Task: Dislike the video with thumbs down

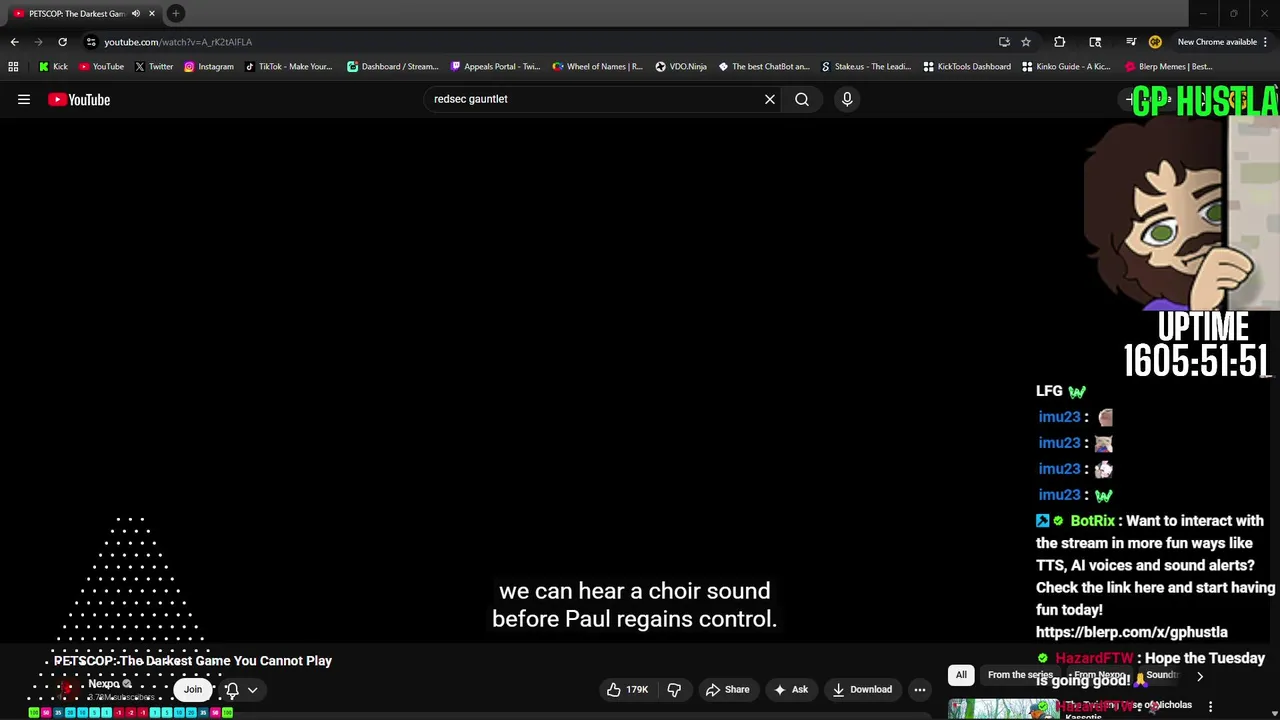Action: [674, 689]
